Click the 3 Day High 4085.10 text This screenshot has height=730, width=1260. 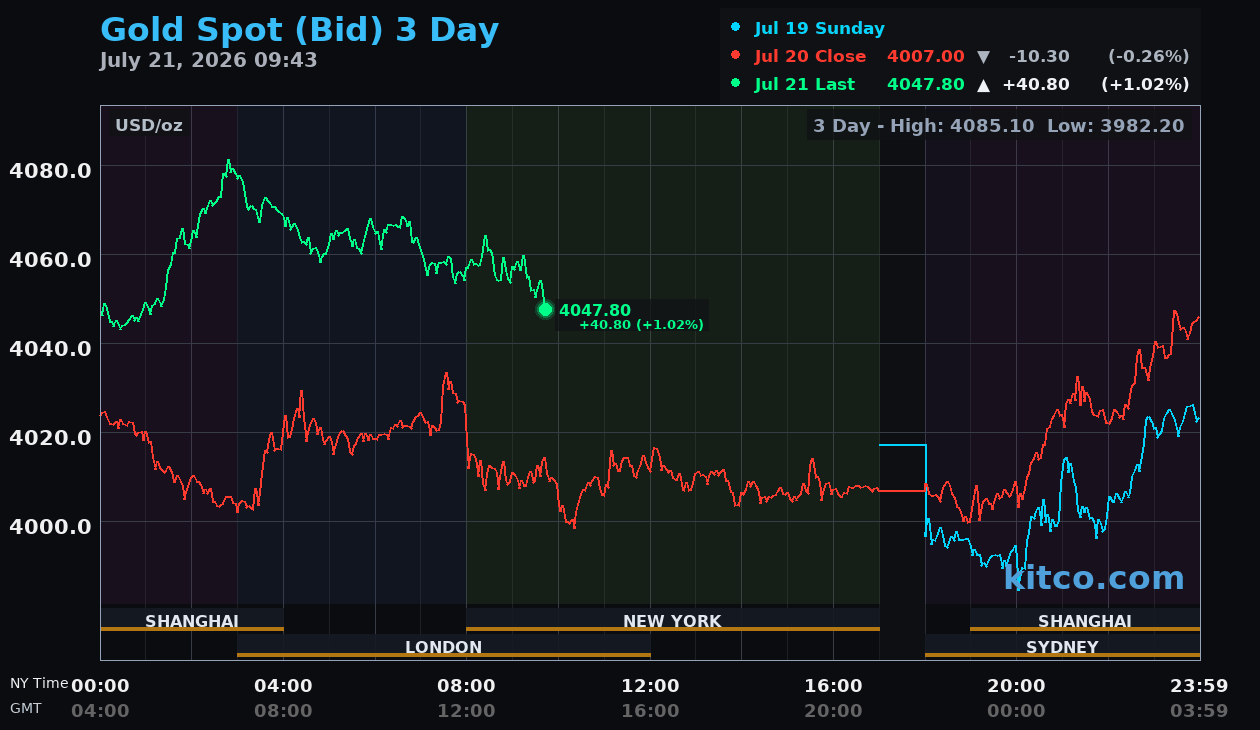tap(923, 125)
